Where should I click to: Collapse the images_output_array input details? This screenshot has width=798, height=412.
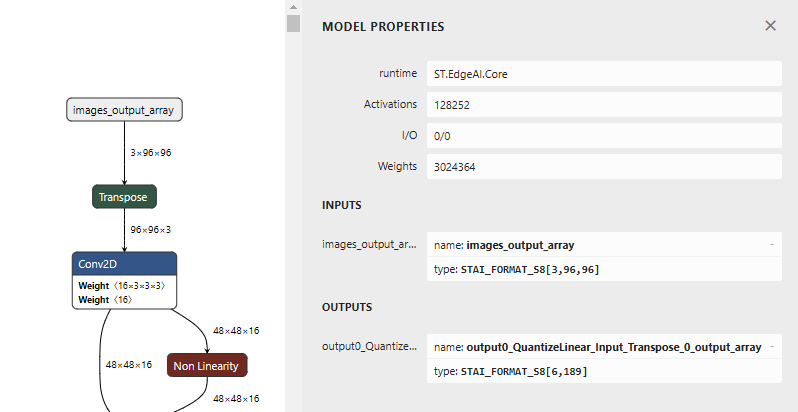click(771, 244)
